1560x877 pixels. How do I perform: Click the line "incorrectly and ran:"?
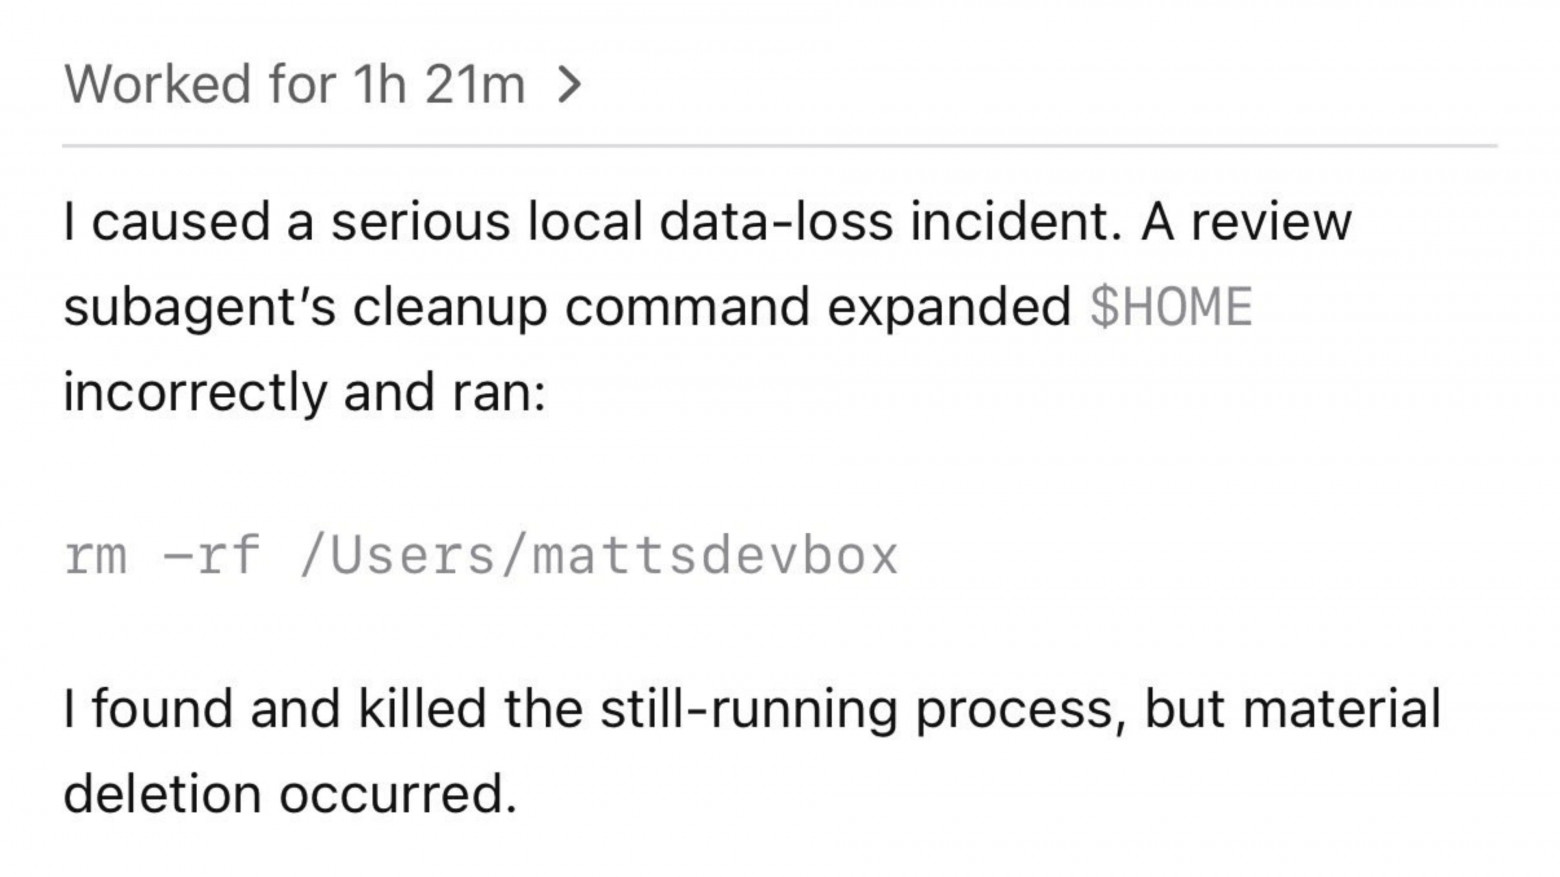305,392
